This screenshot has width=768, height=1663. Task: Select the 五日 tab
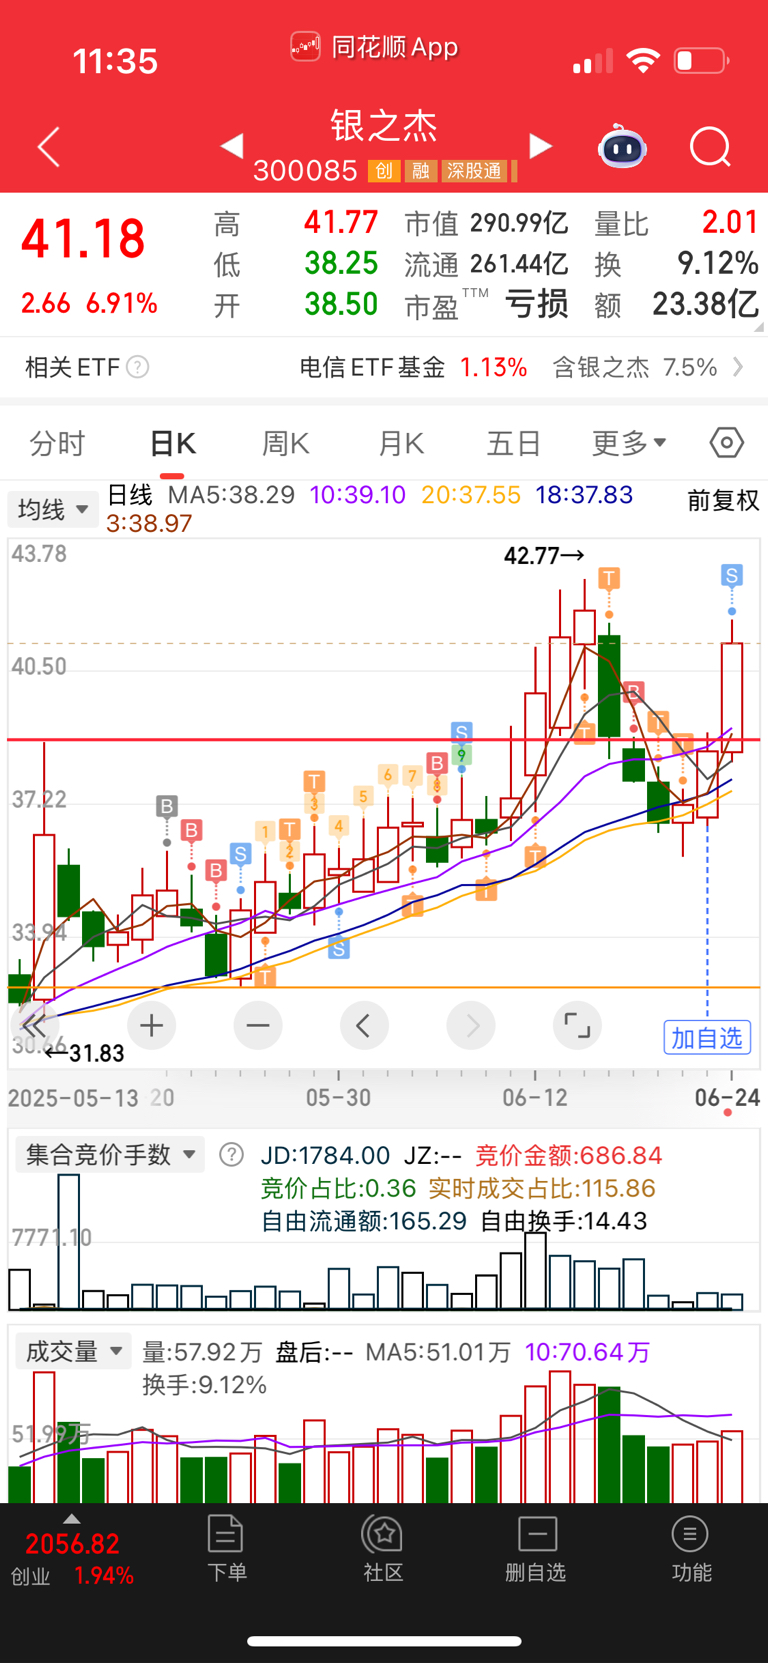pos(514,443)
